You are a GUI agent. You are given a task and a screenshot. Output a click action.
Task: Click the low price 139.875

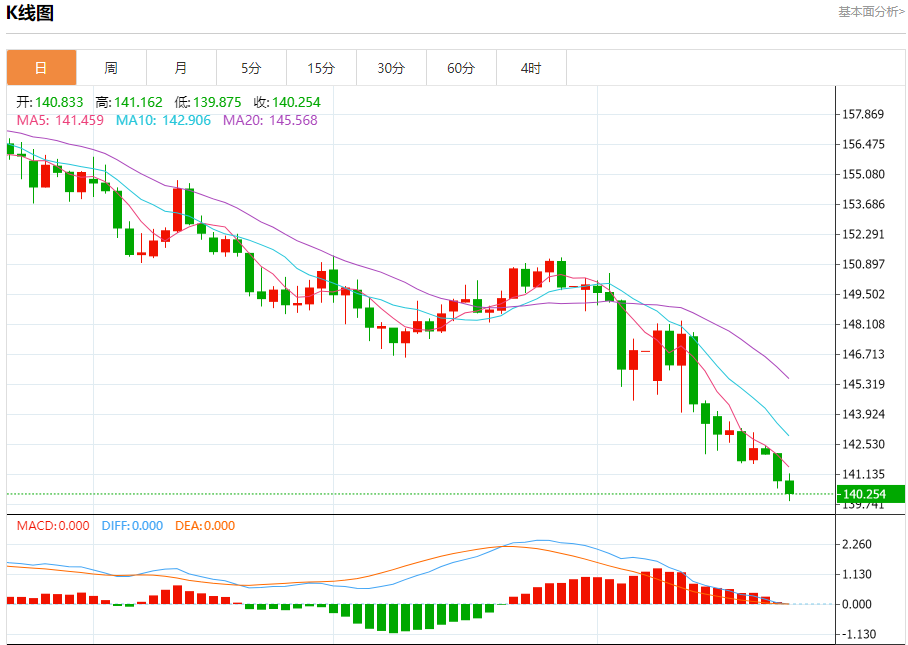coord(217,102)
